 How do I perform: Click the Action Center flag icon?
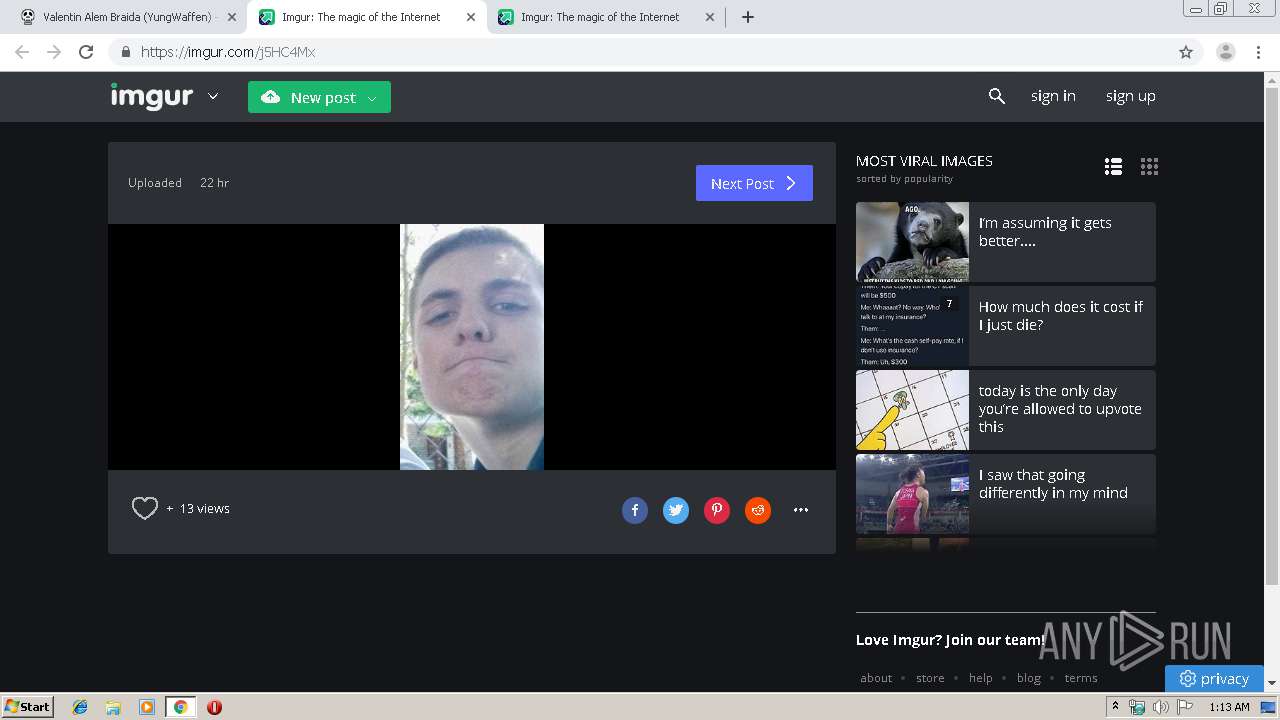click(x=1185, y=707)
